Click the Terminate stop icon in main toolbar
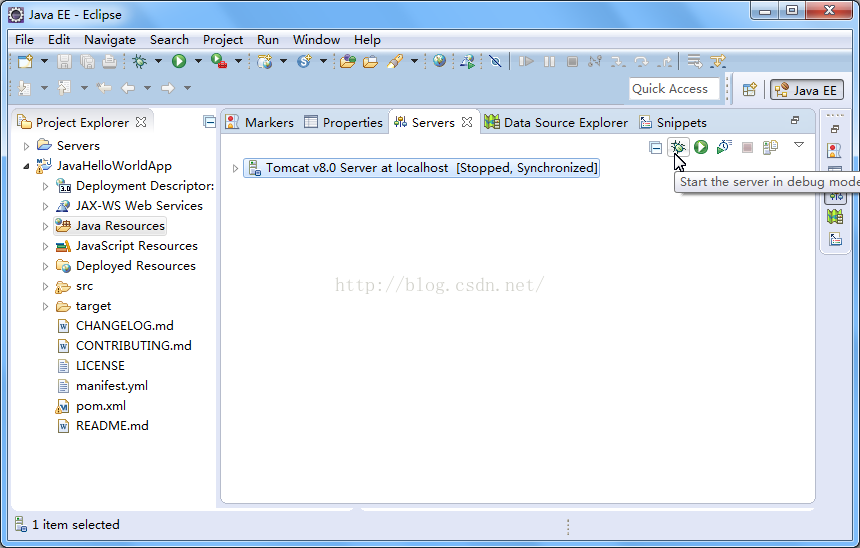This screenshot has height=548, width=860. [572, 61]
